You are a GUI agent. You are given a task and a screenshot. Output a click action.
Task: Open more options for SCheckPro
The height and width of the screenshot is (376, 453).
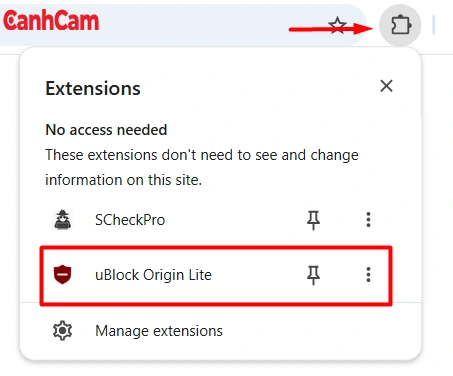(x=368, y=220)
